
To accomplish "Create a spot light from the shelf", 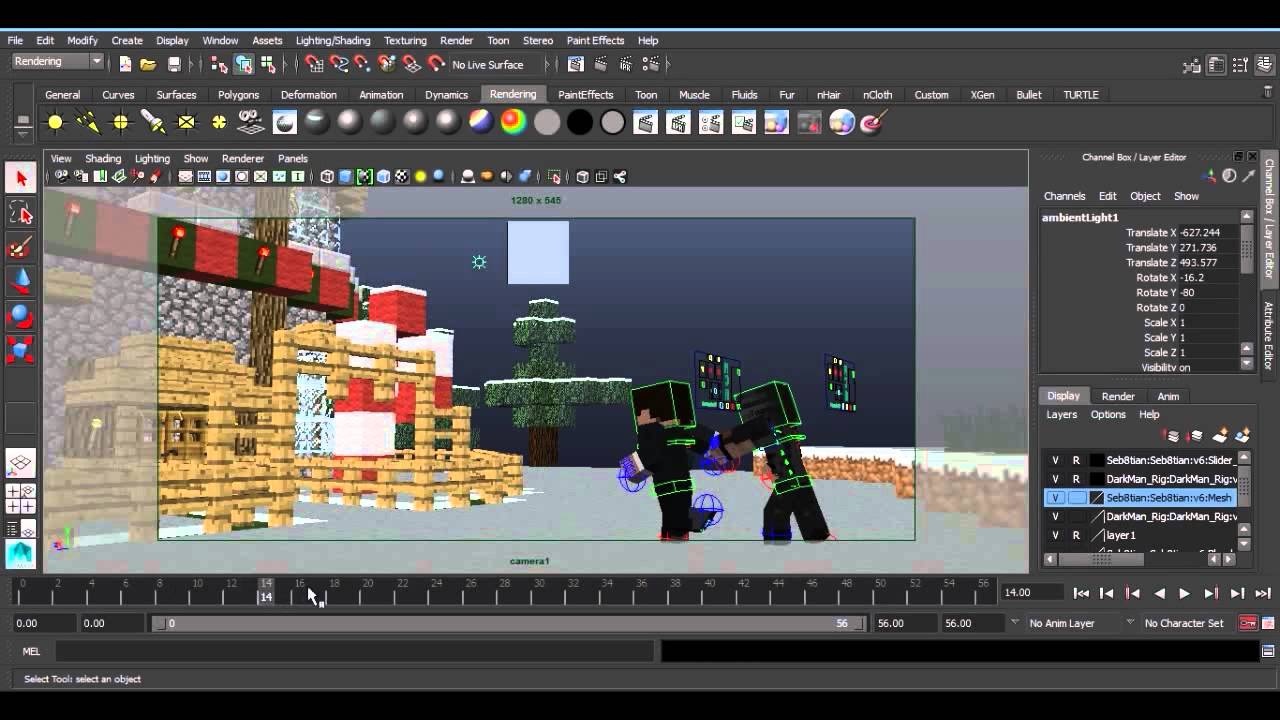I will pos(153,123).
